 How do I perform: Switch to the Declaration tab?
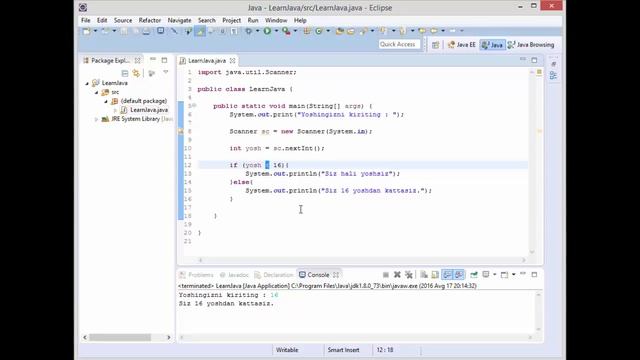coord(273,275)
